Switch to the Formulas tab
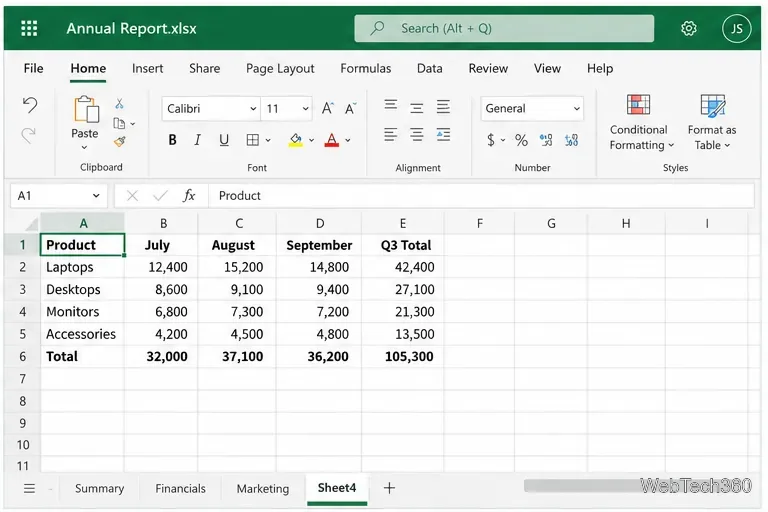This screenshot has height=512, width=768. coord(365,68)
